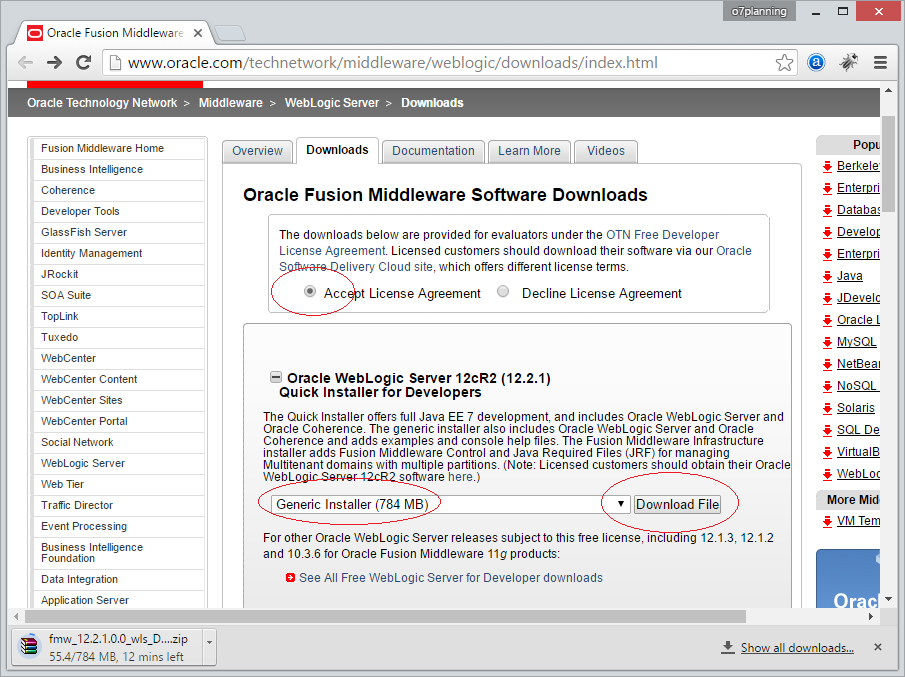Collapse the Oracle WebLogic Server 12cR2 section
The width and height of the screenshot is (905, 677).
276,377
